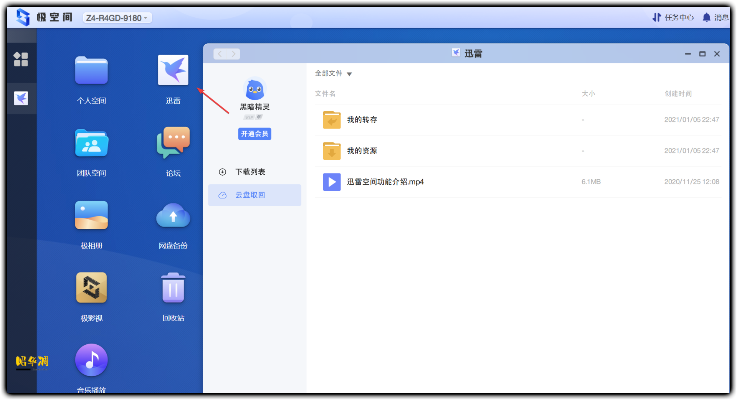Viewport: 737px width, 400px height.
Task: Launch the 迅雷 desktop app
Action: (x=173, y=71)
